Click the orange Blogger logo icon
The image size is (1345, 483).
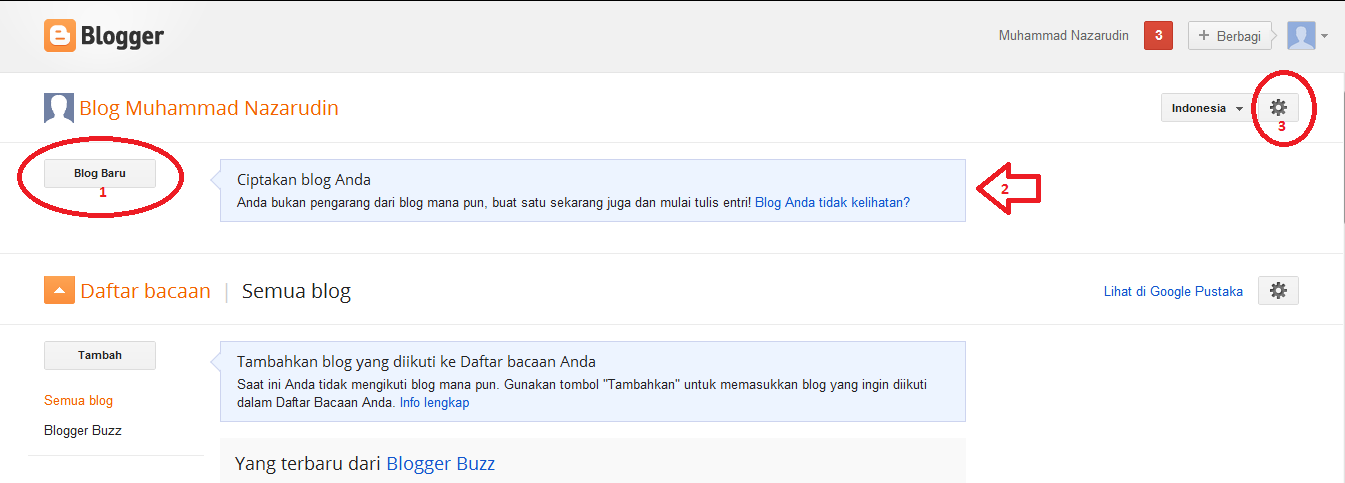click(x=60, y=37)
